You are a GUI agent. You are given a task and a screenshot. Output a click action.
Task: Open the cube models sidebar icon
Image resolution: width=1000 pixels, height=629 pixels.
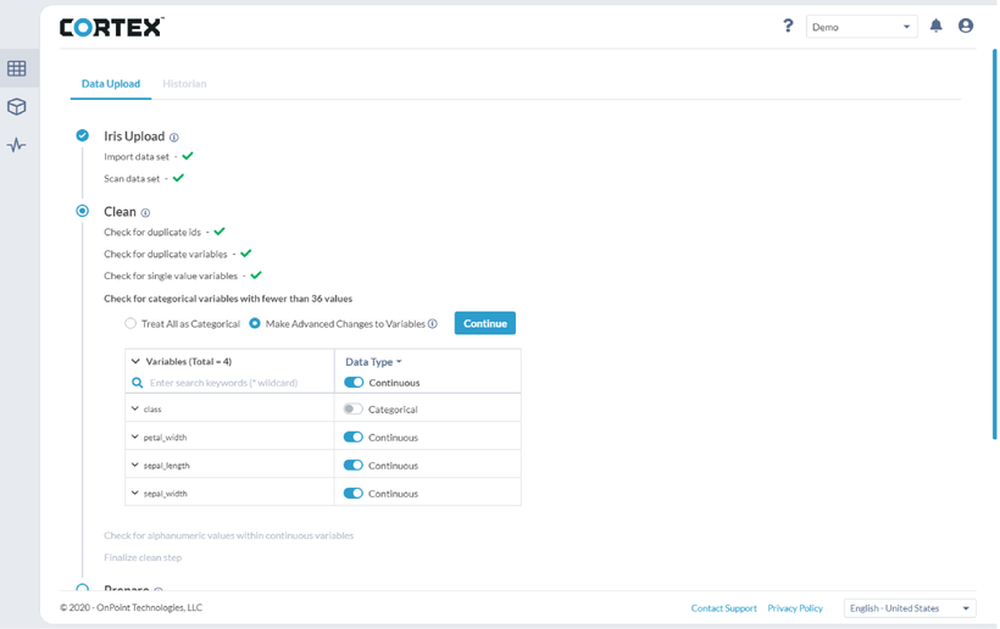point(17,107)
